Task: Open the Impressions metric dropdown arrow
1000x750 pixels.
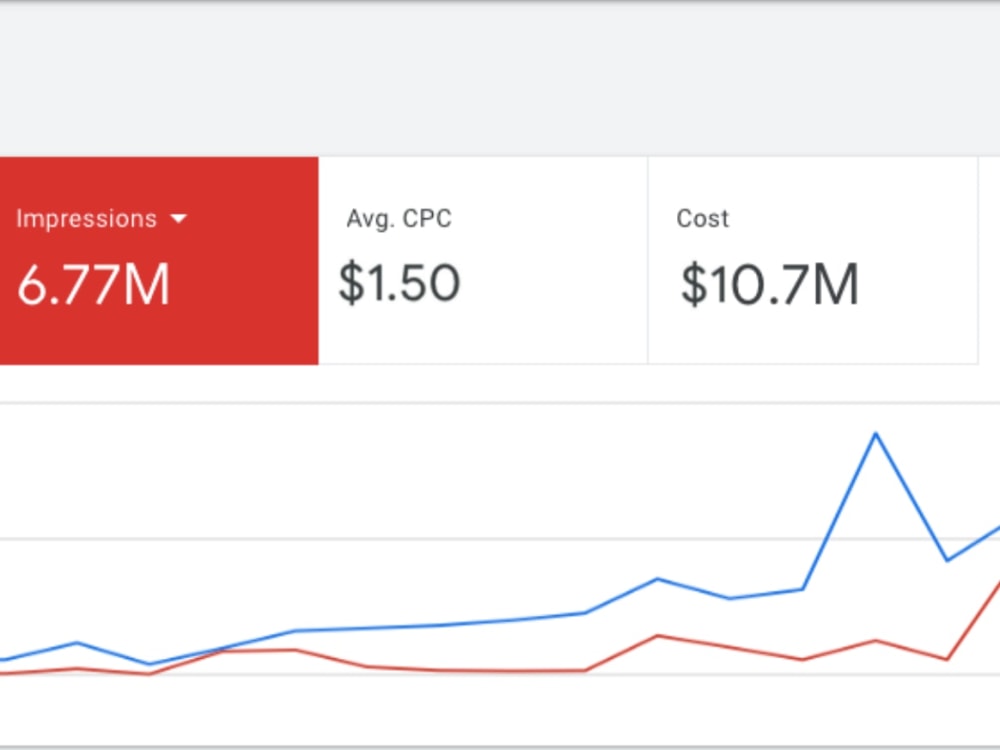Action: [179, 219]
